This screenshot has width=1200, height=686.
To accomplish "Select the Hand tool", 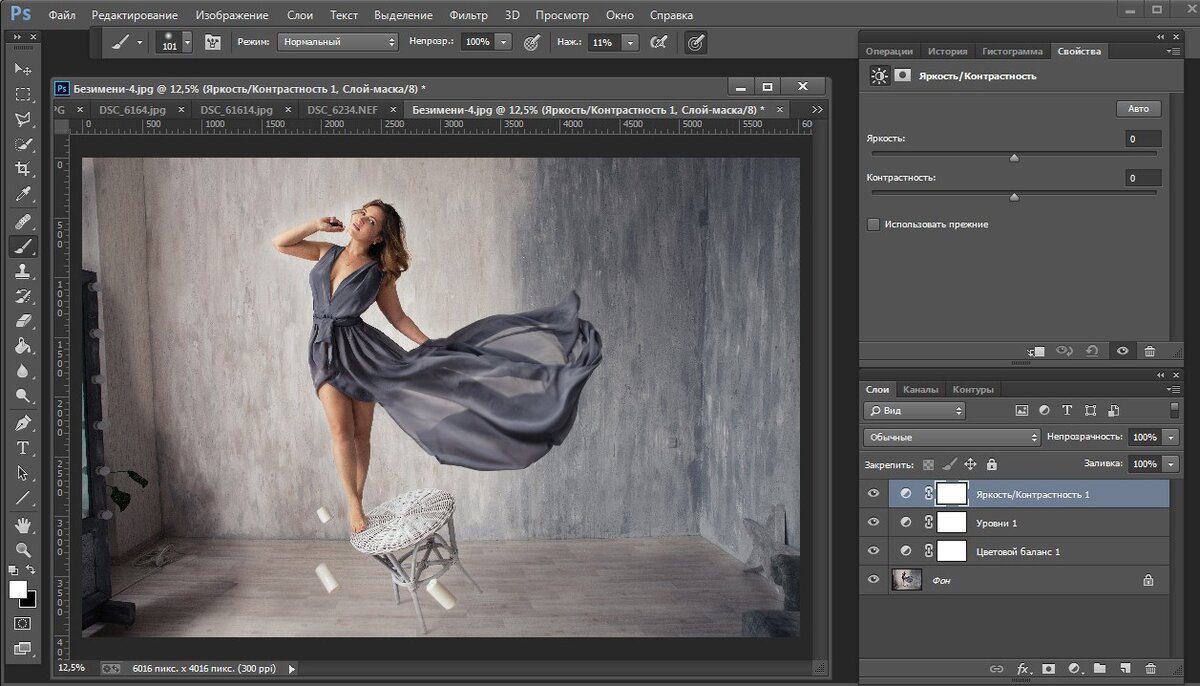I will click(x=23, y=525).
